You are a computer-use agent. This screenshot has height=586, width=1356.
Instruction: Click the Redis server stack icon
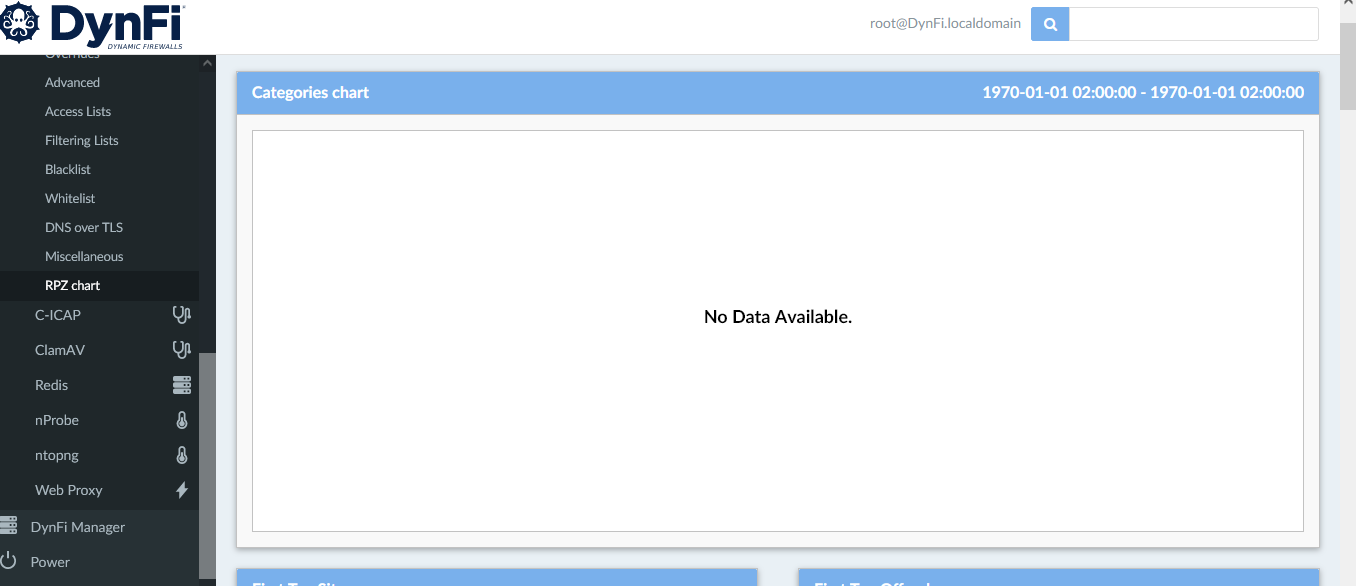(181, 385)
